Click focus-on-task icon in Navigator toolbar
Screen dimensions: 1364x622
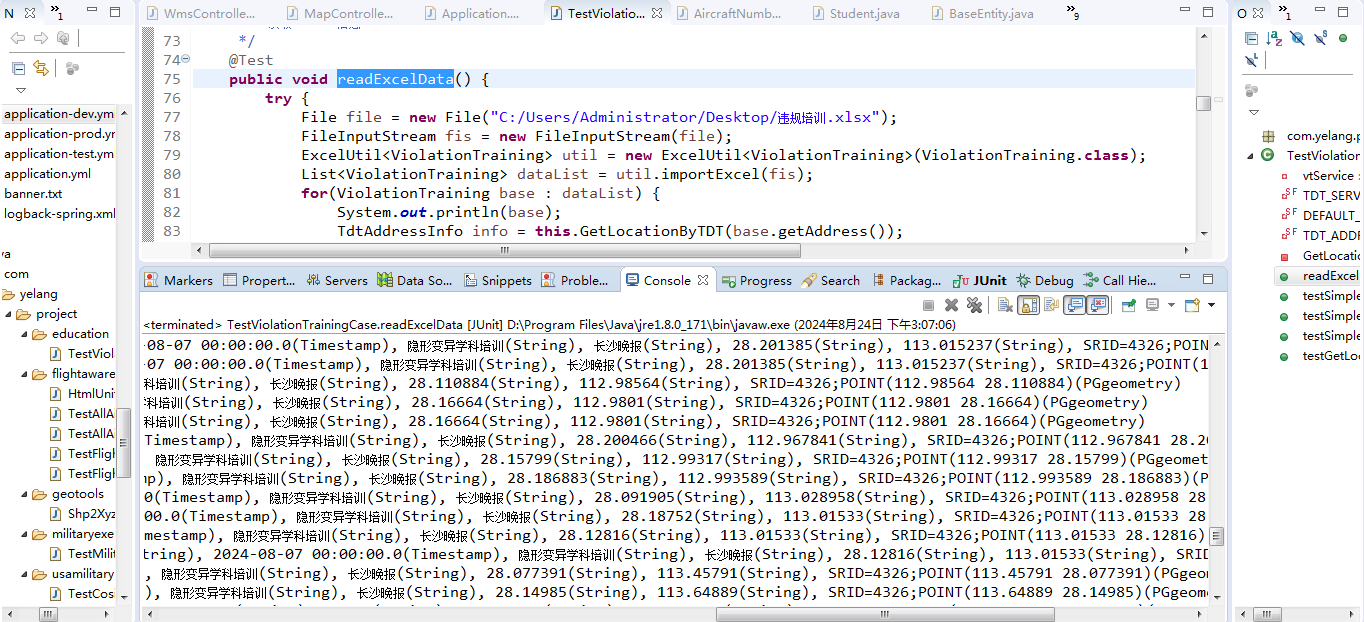click(x=72, y=68)
